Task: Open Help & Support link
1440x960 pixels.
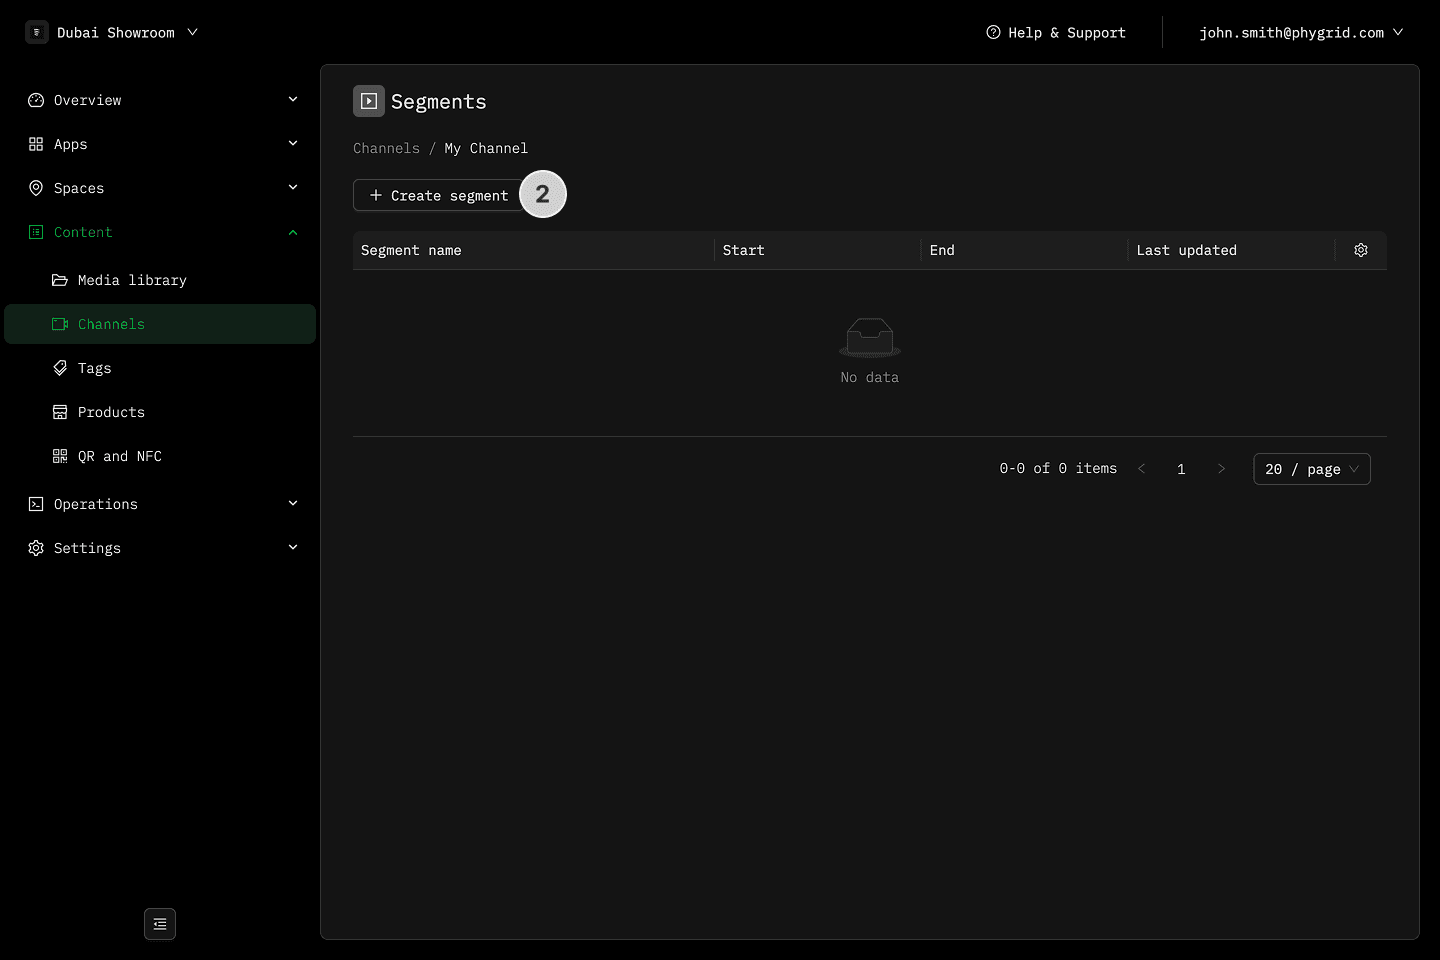Action: (1056, 32)
